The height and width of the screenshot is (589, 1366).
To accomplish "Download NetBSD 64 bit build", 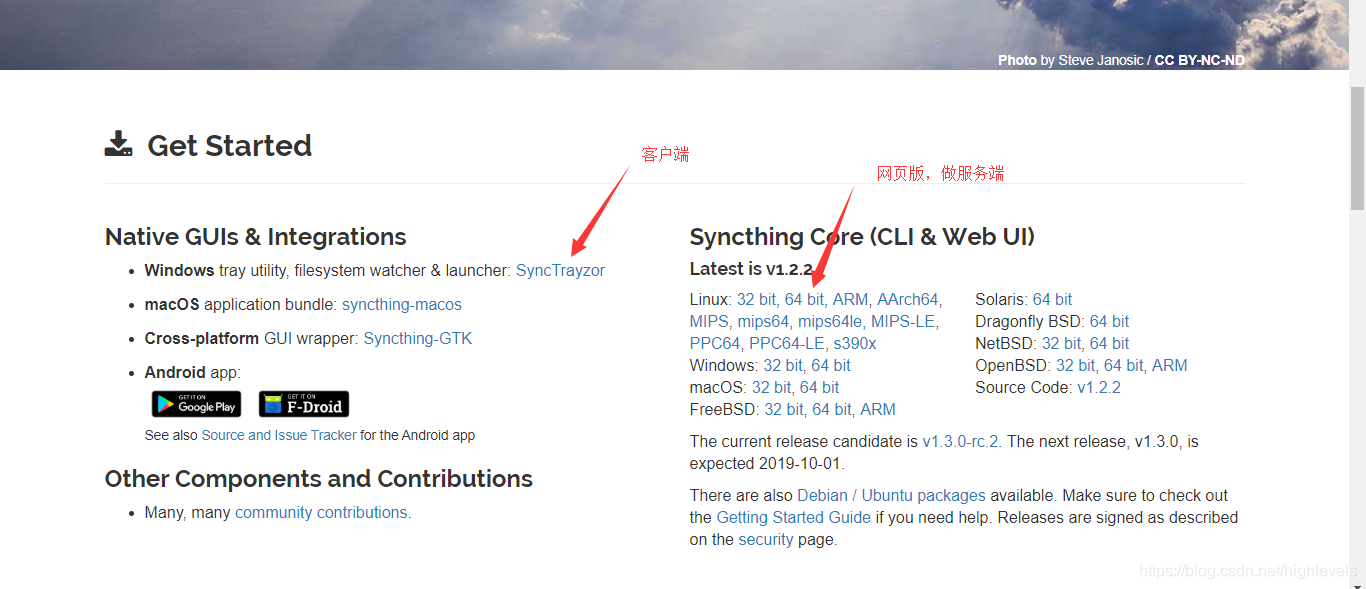I will pos(1109,343).
